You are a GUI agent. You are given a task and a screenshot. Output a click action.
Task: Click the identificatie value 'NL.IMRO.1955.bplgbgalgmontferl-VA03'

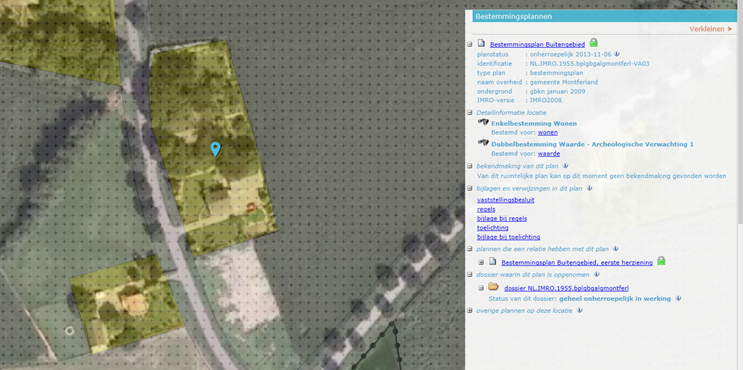[x=589, y=63]
